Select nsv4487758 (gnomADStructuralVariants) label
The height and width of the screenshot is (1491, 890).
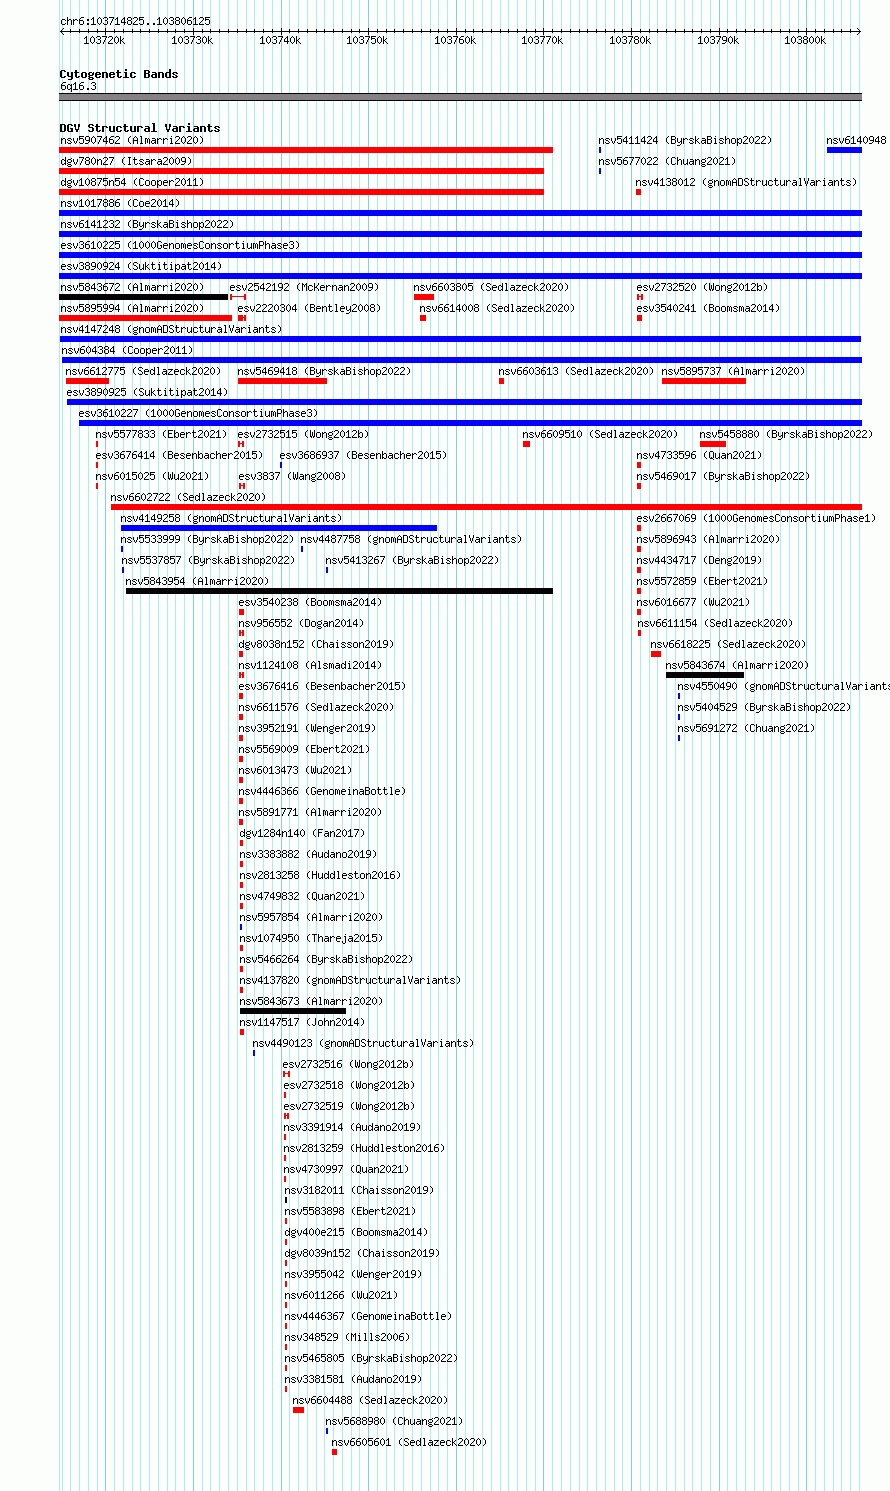(x=411, y=540)
